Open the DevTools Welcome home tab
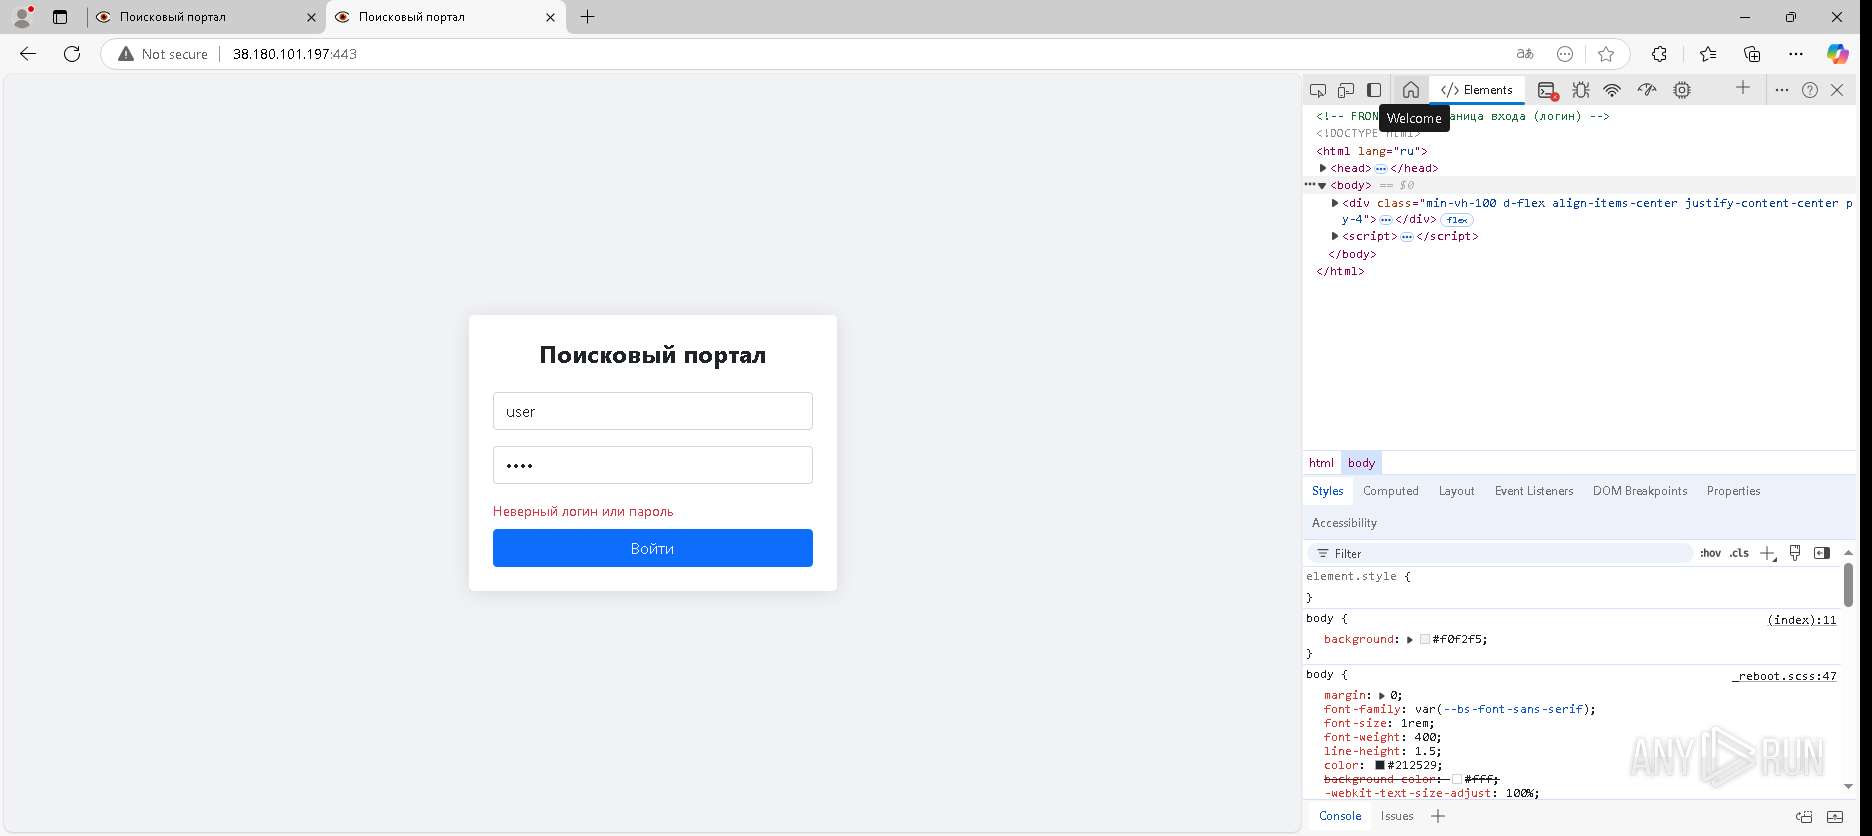Image resolution: width=1872 pixels, height=836 pixels. 1410,90
